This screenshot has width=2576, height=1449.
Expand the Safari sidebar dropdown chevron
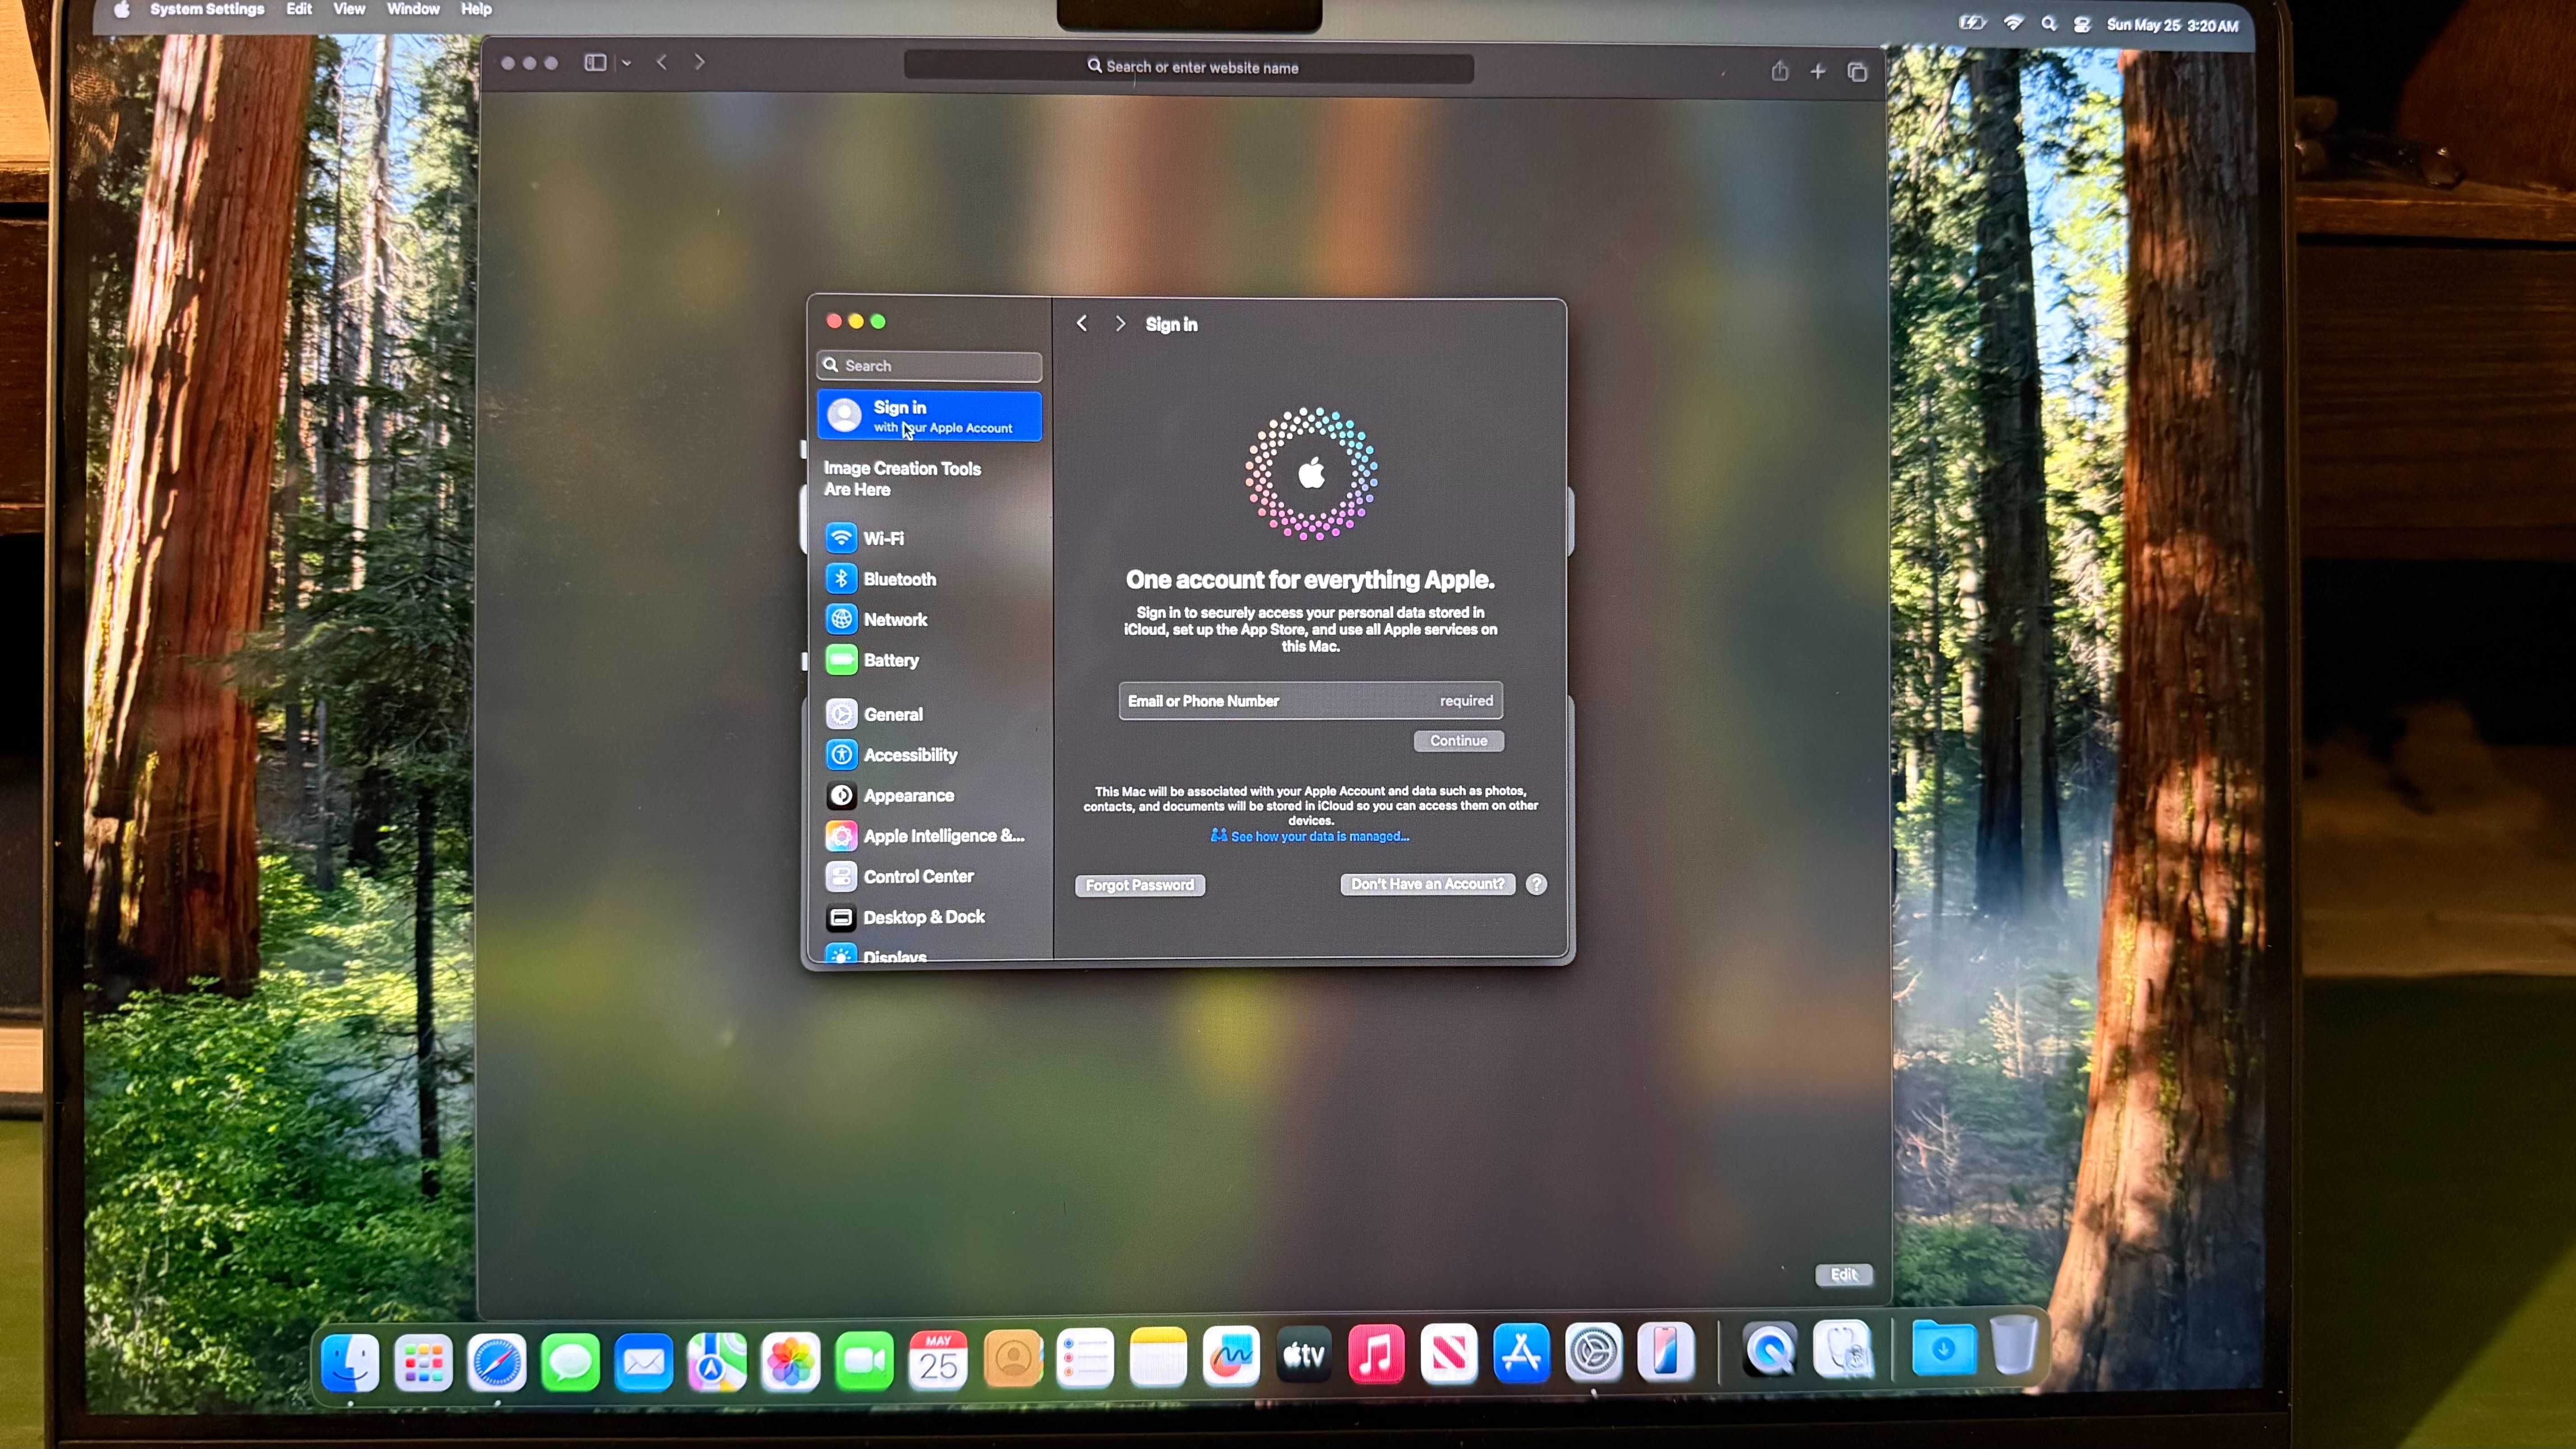(x=627, y=63)
